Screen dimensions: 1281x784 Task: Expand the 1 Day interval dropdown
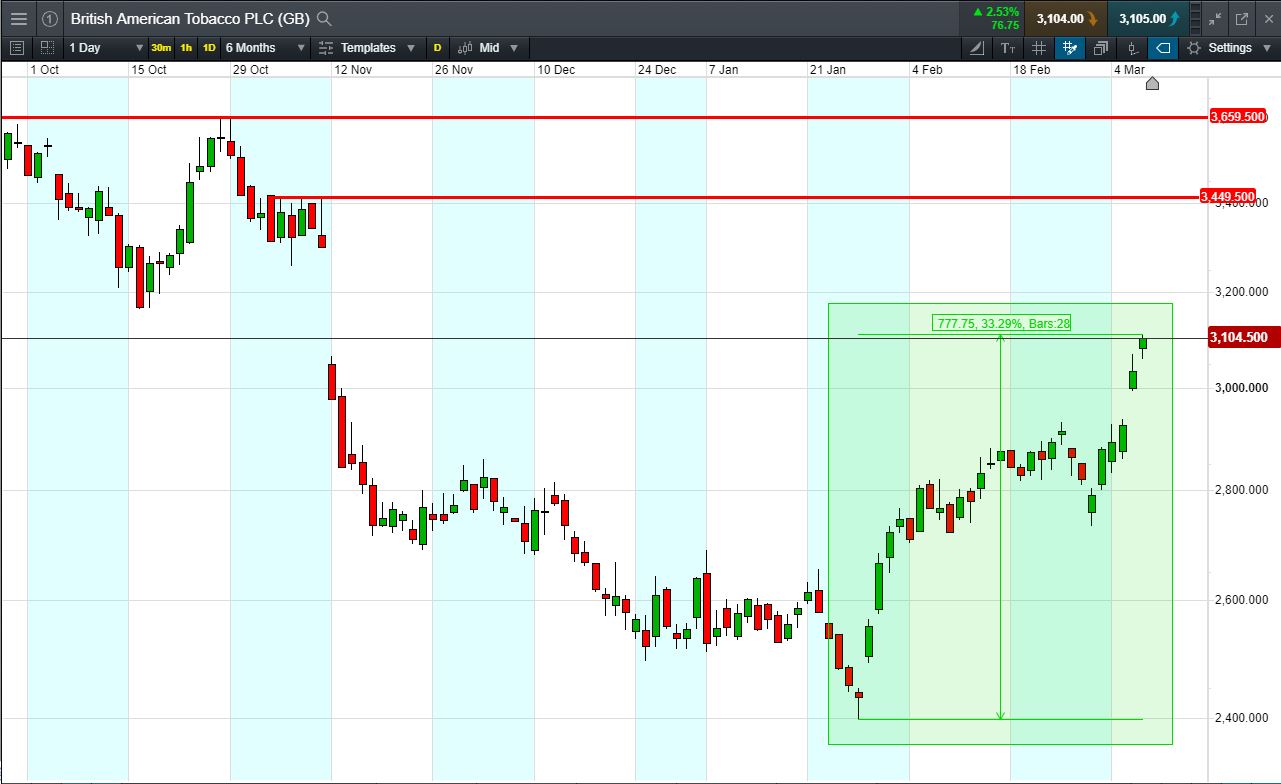pyautogui.click(x=105, y=48)
